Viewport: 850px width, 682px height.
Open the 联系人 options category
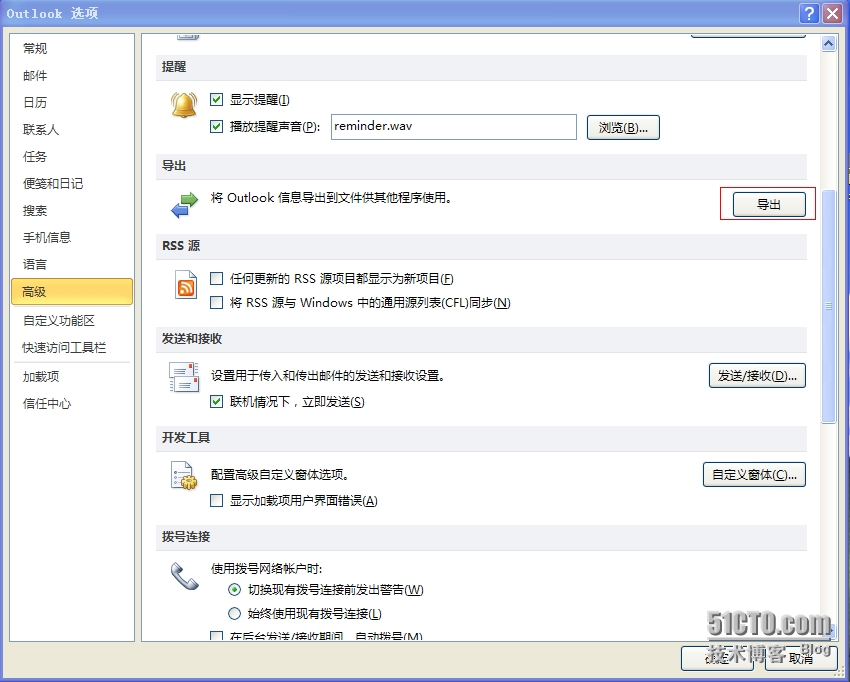(72, 129)
